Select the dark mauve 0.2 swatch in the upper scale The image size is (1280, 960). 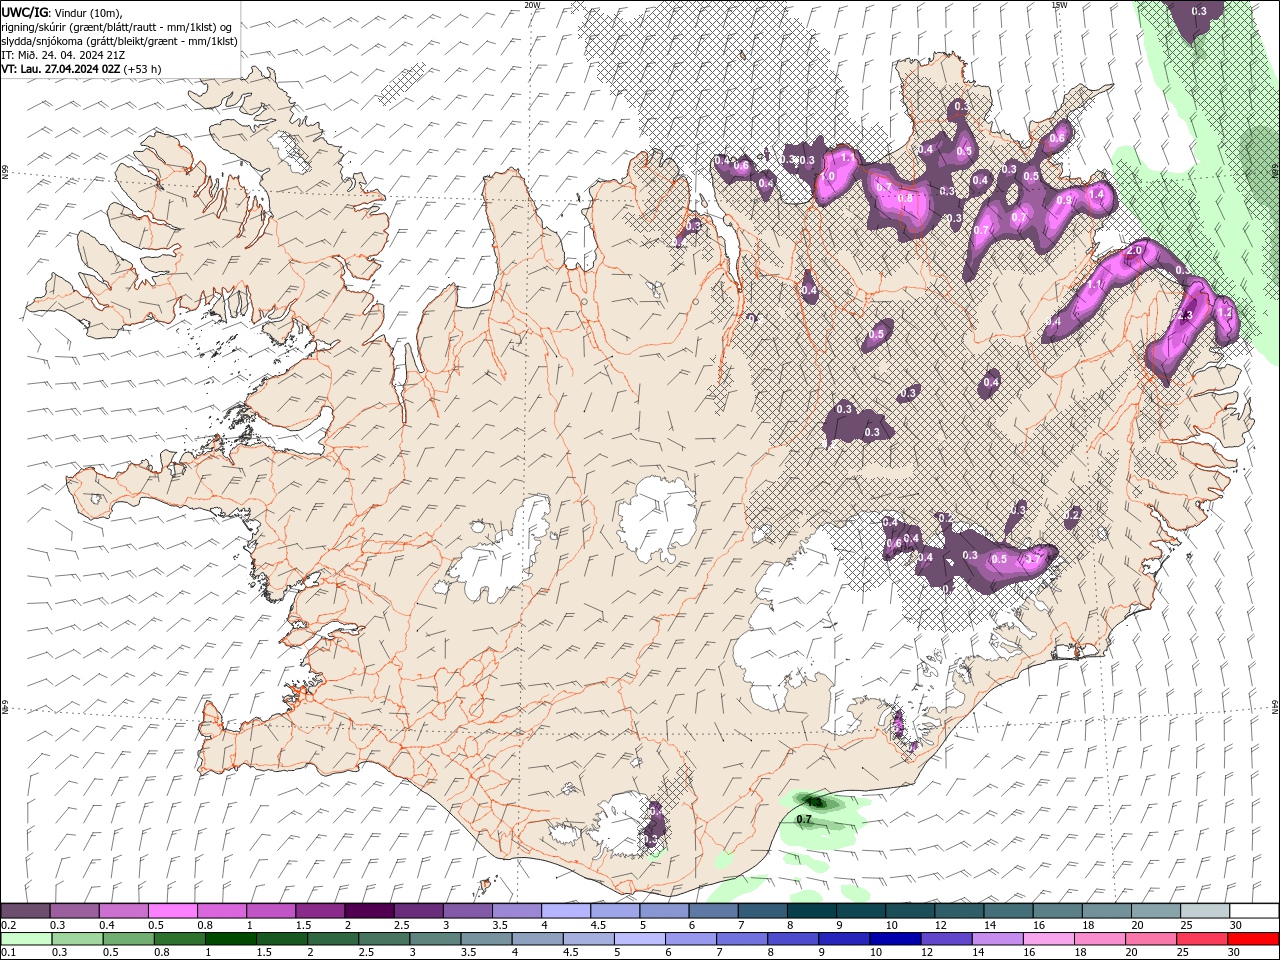pyautogui.click(x=25, y=911)
